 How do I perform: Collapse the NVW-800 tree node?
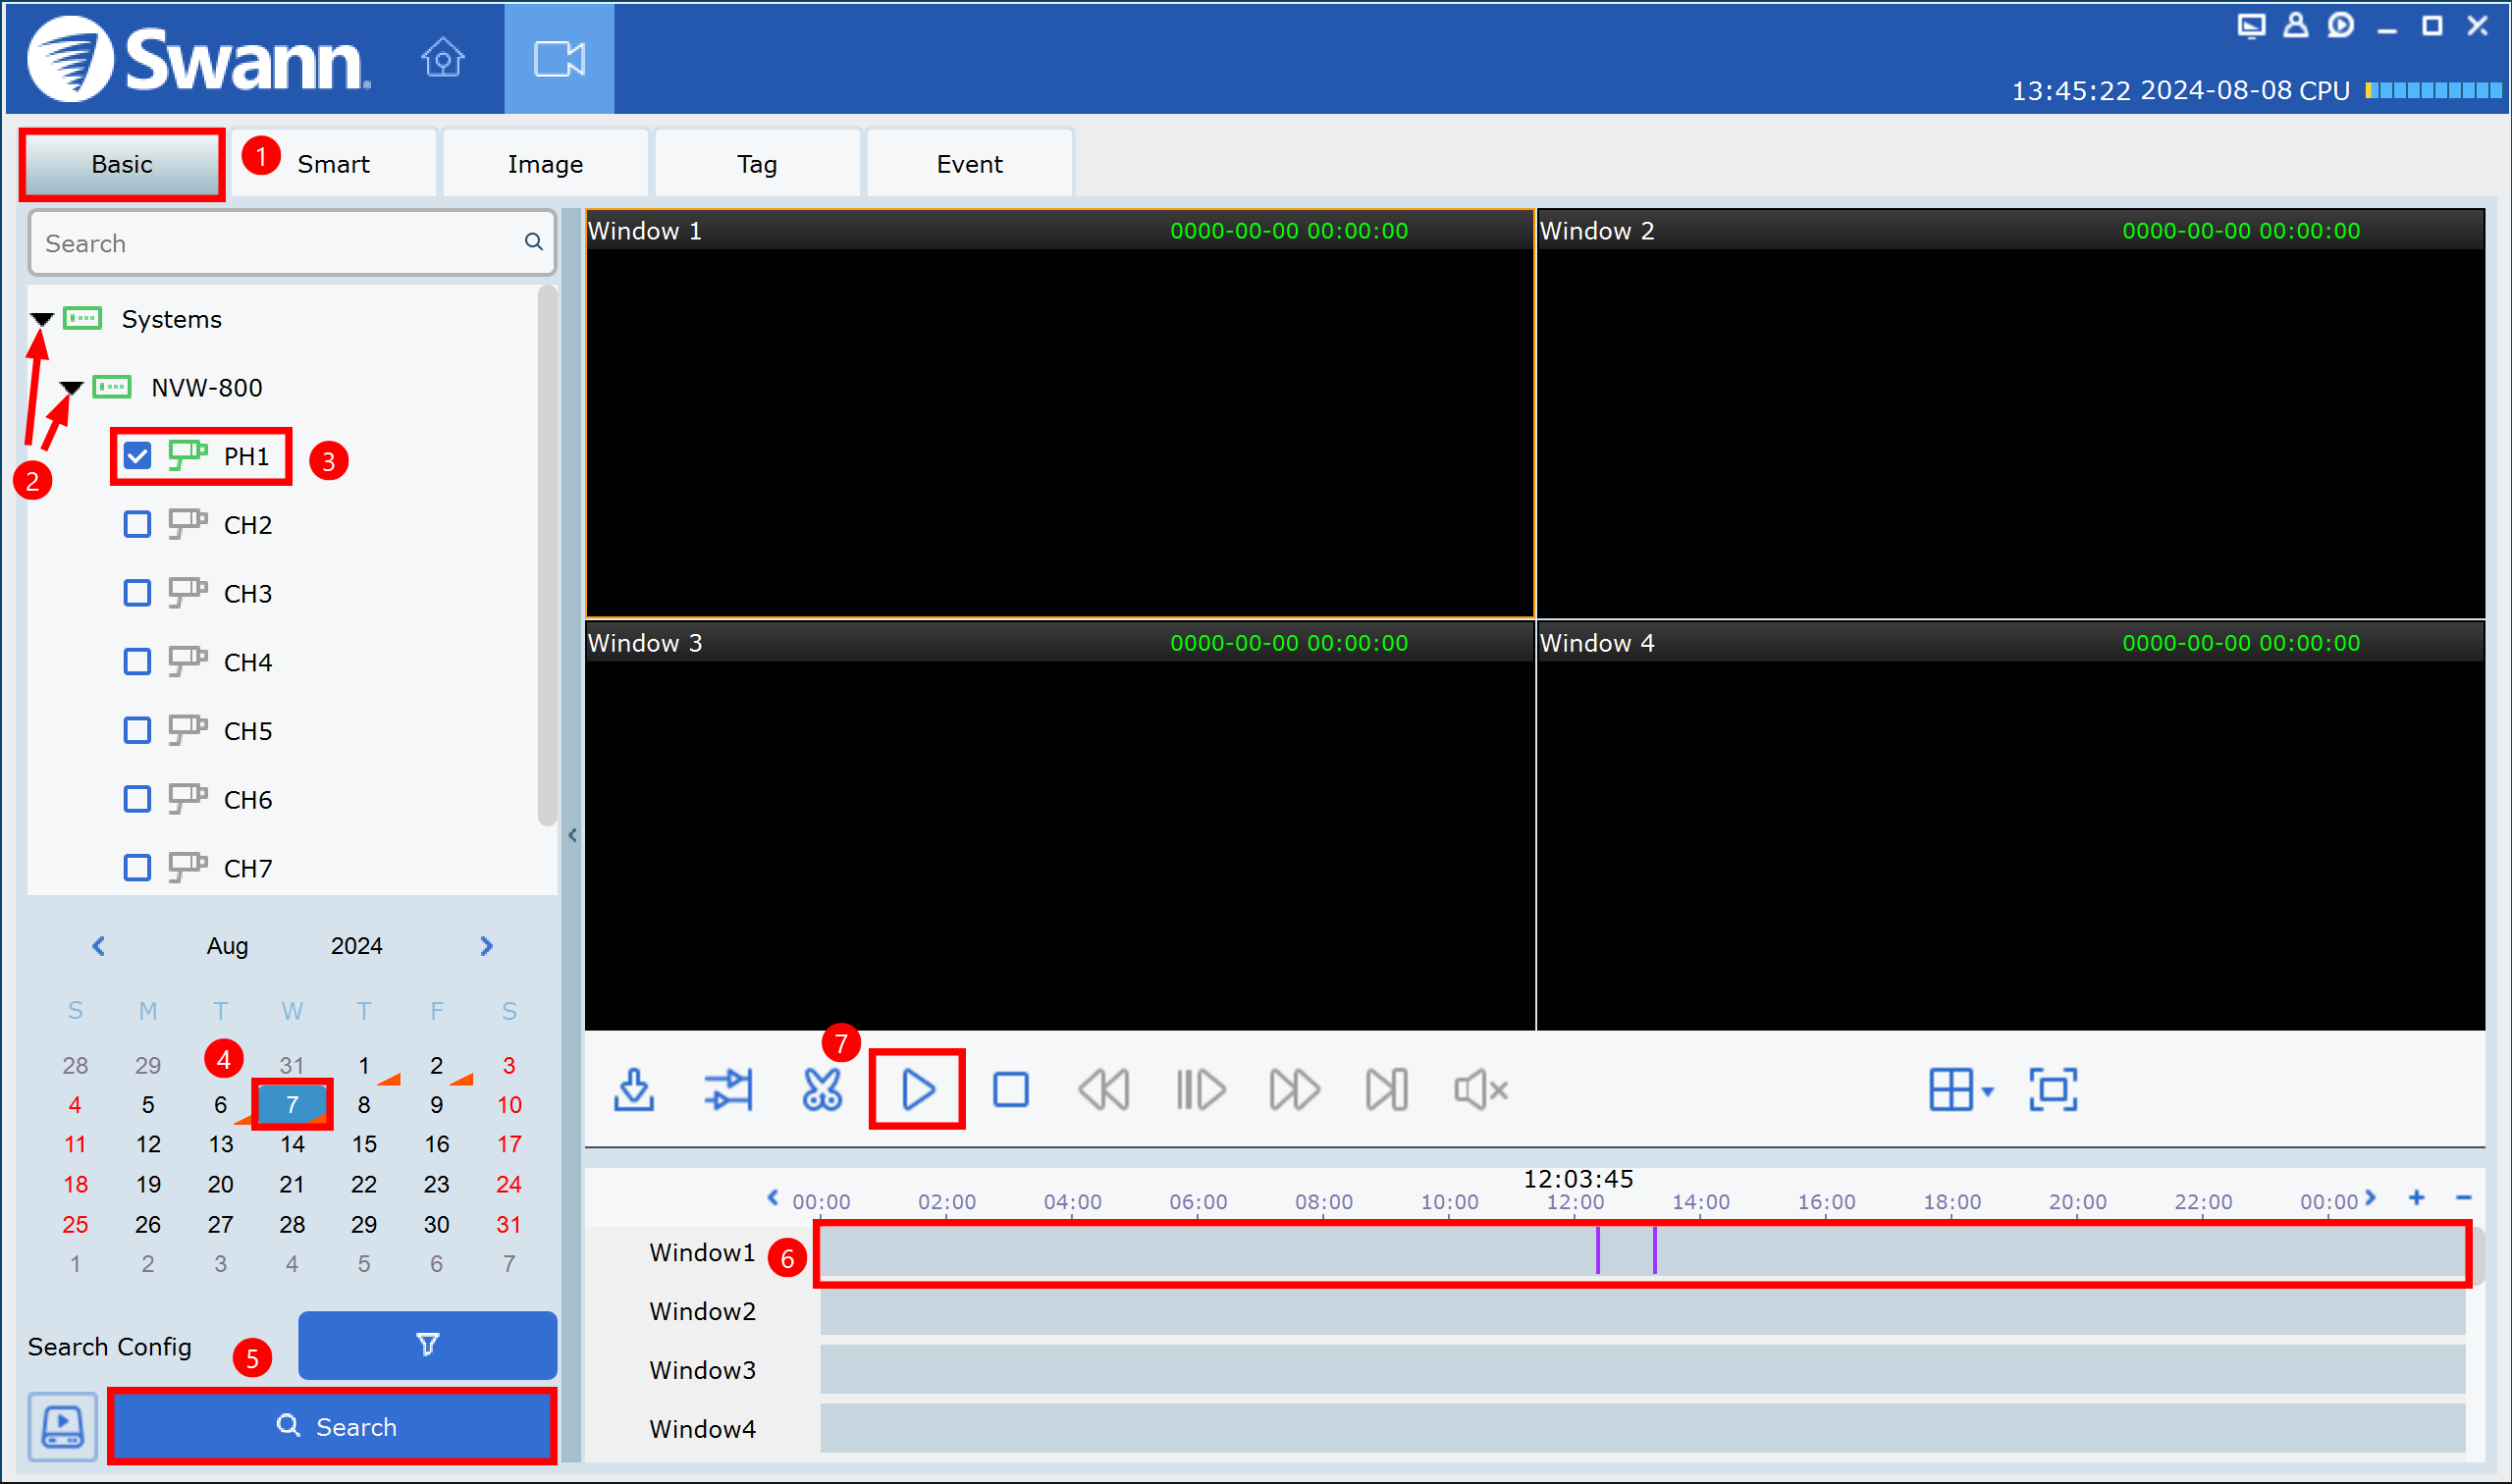[x=70, y=387]
